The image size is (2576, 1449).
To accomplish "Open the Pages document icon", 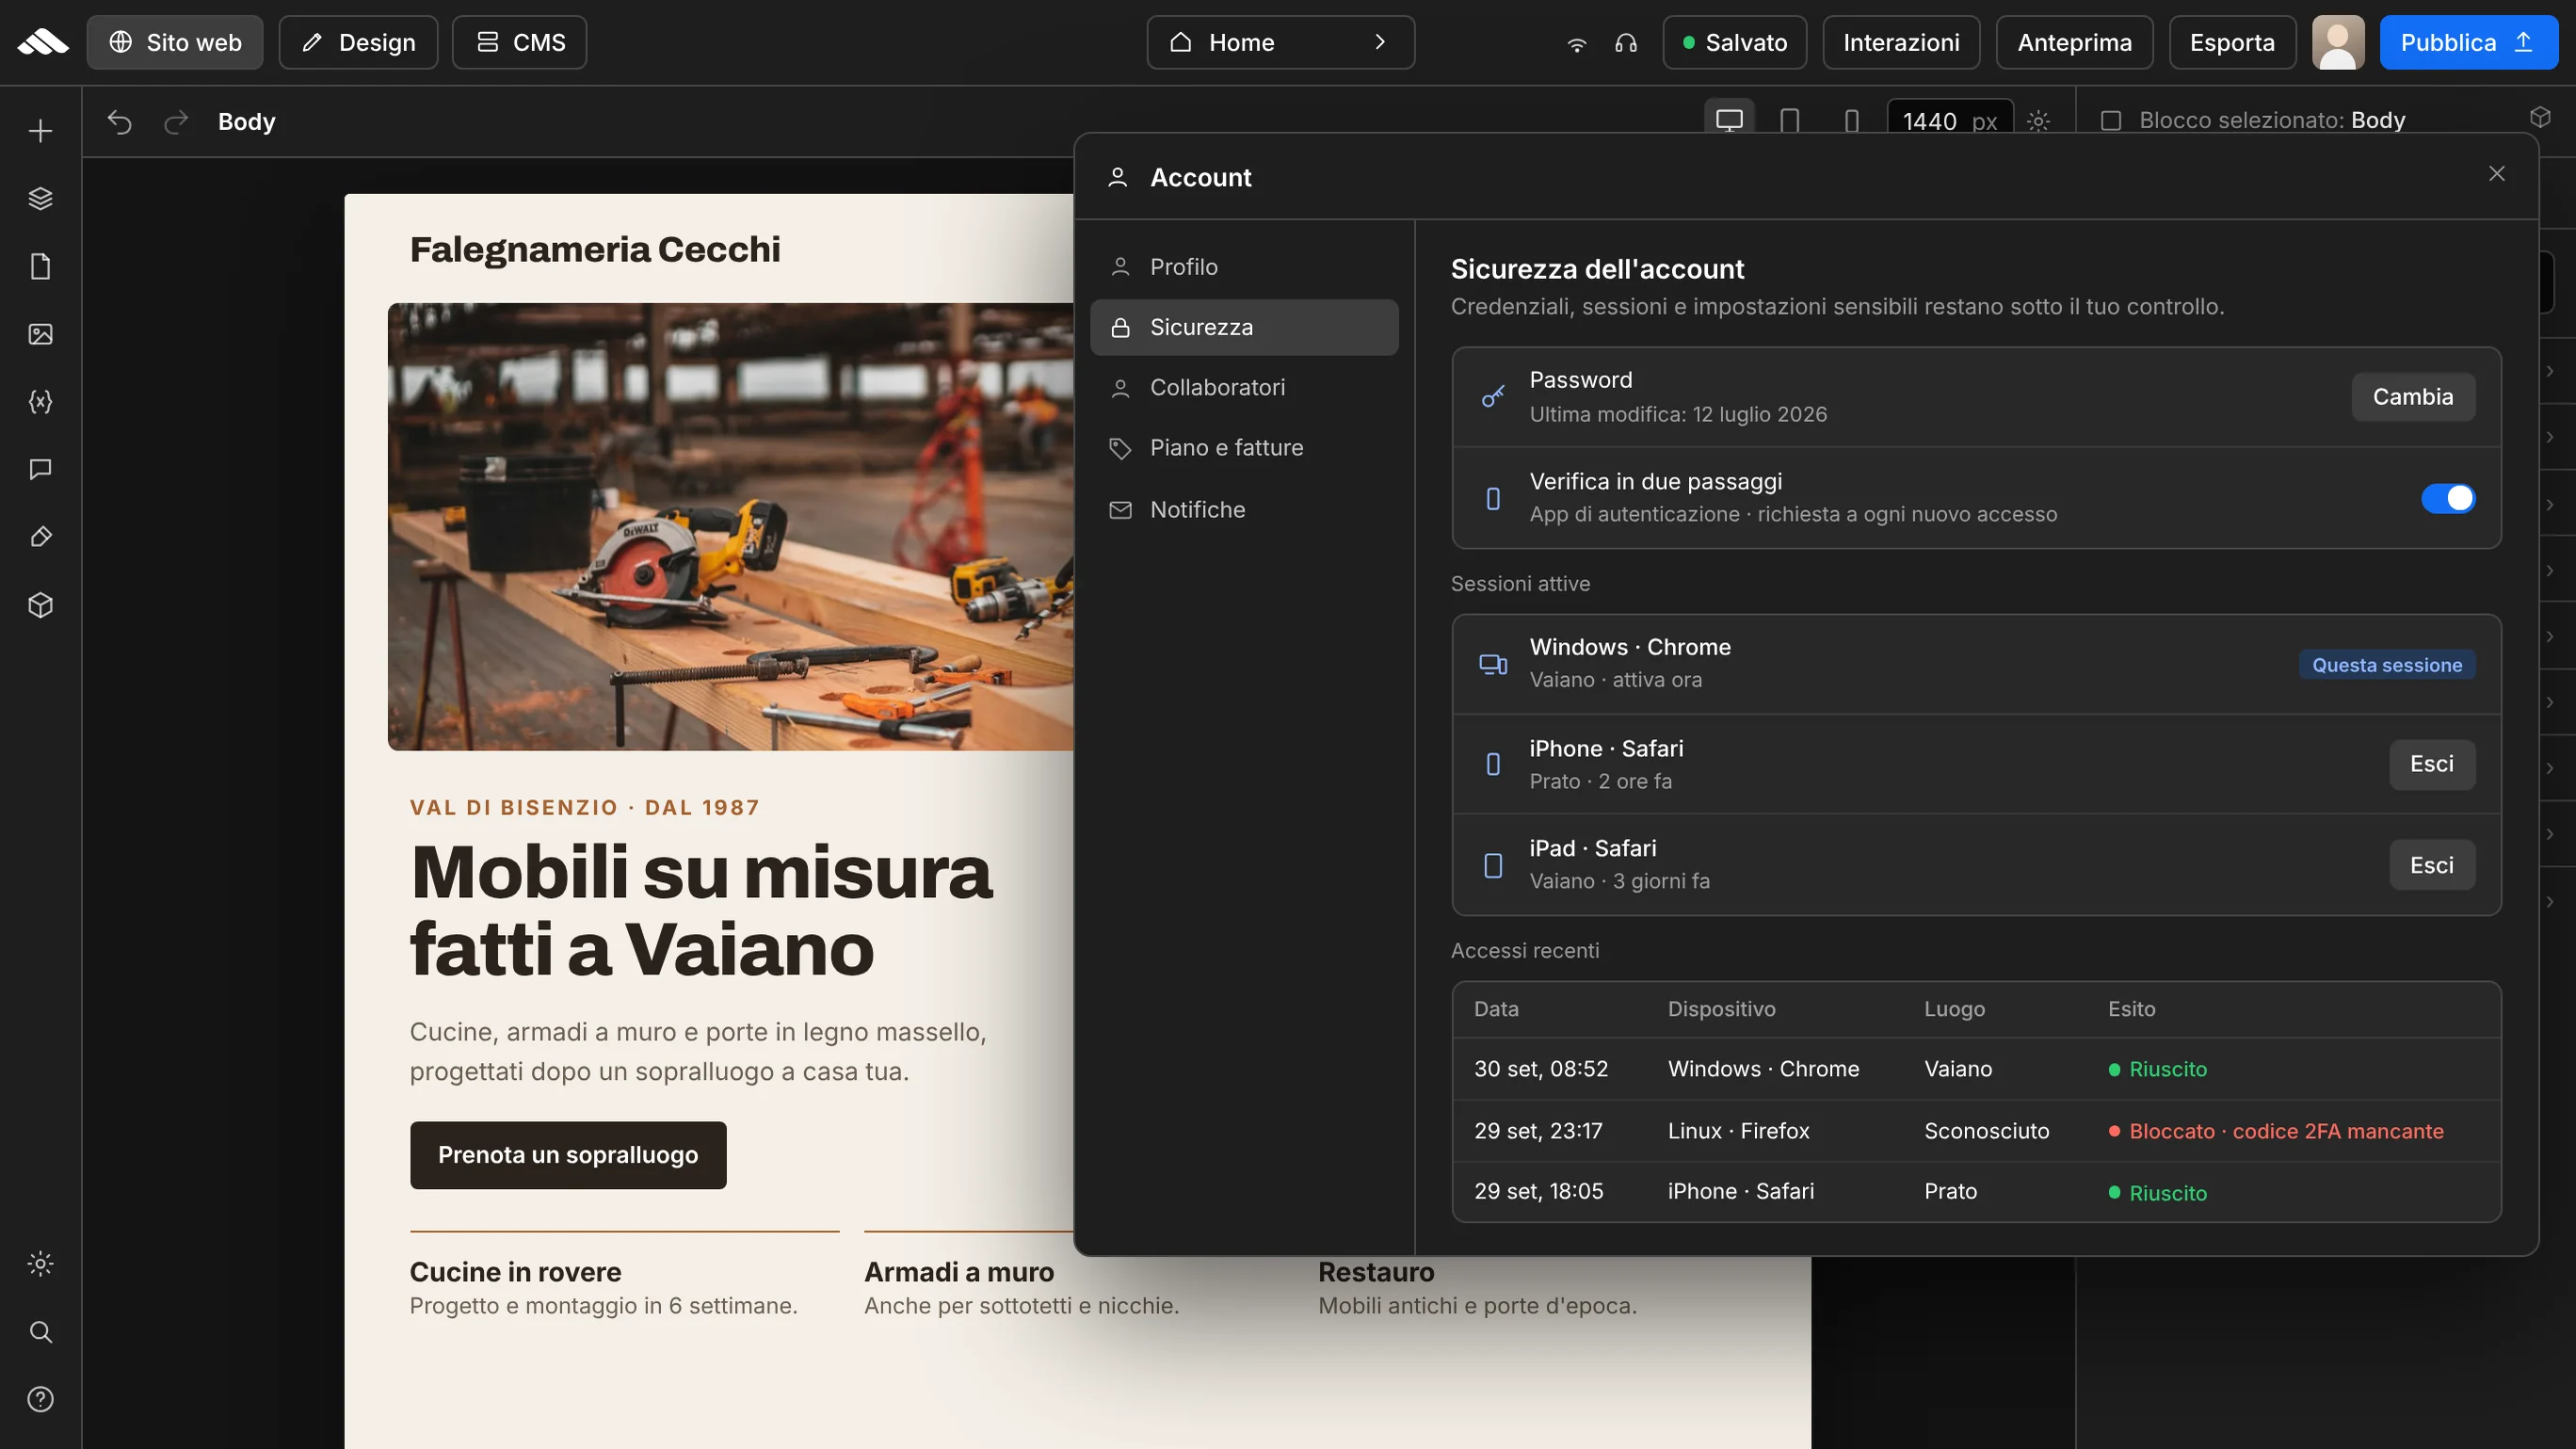I will tap(40, 267).
